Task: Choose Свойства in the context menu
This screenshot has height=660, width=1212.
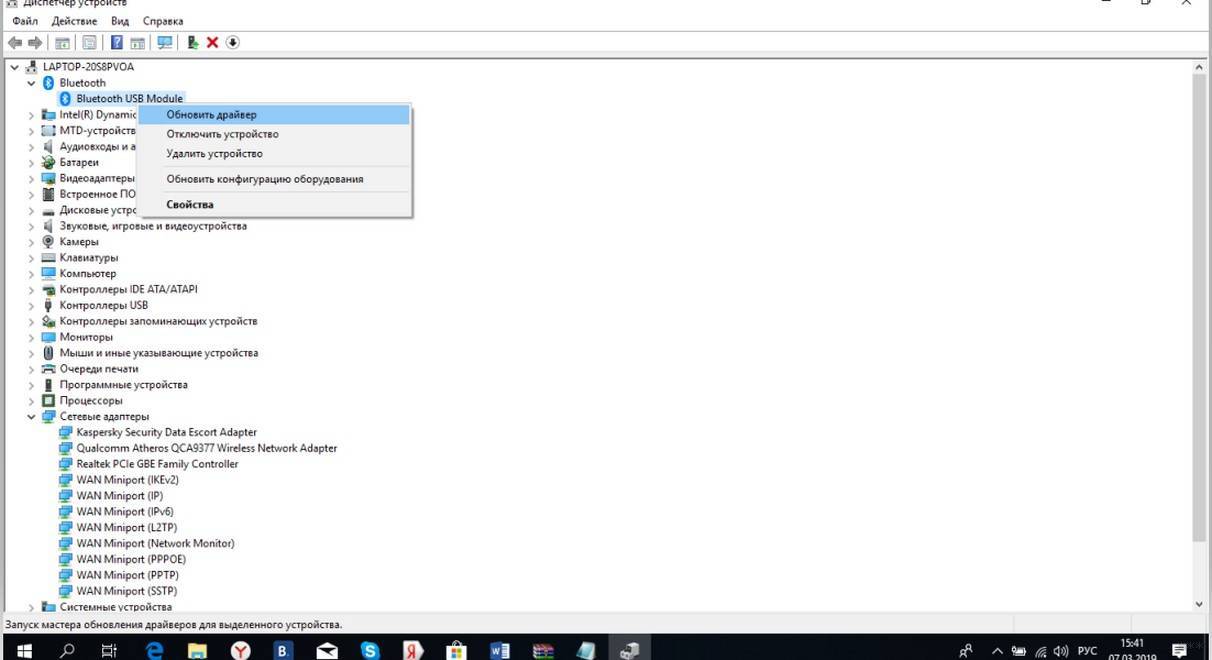Action: coord(274,204)
